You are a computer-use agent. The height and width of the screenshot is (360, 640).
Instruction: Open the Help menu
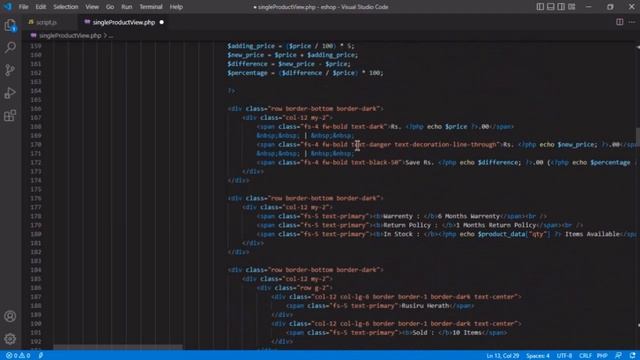tap(176, 7)
